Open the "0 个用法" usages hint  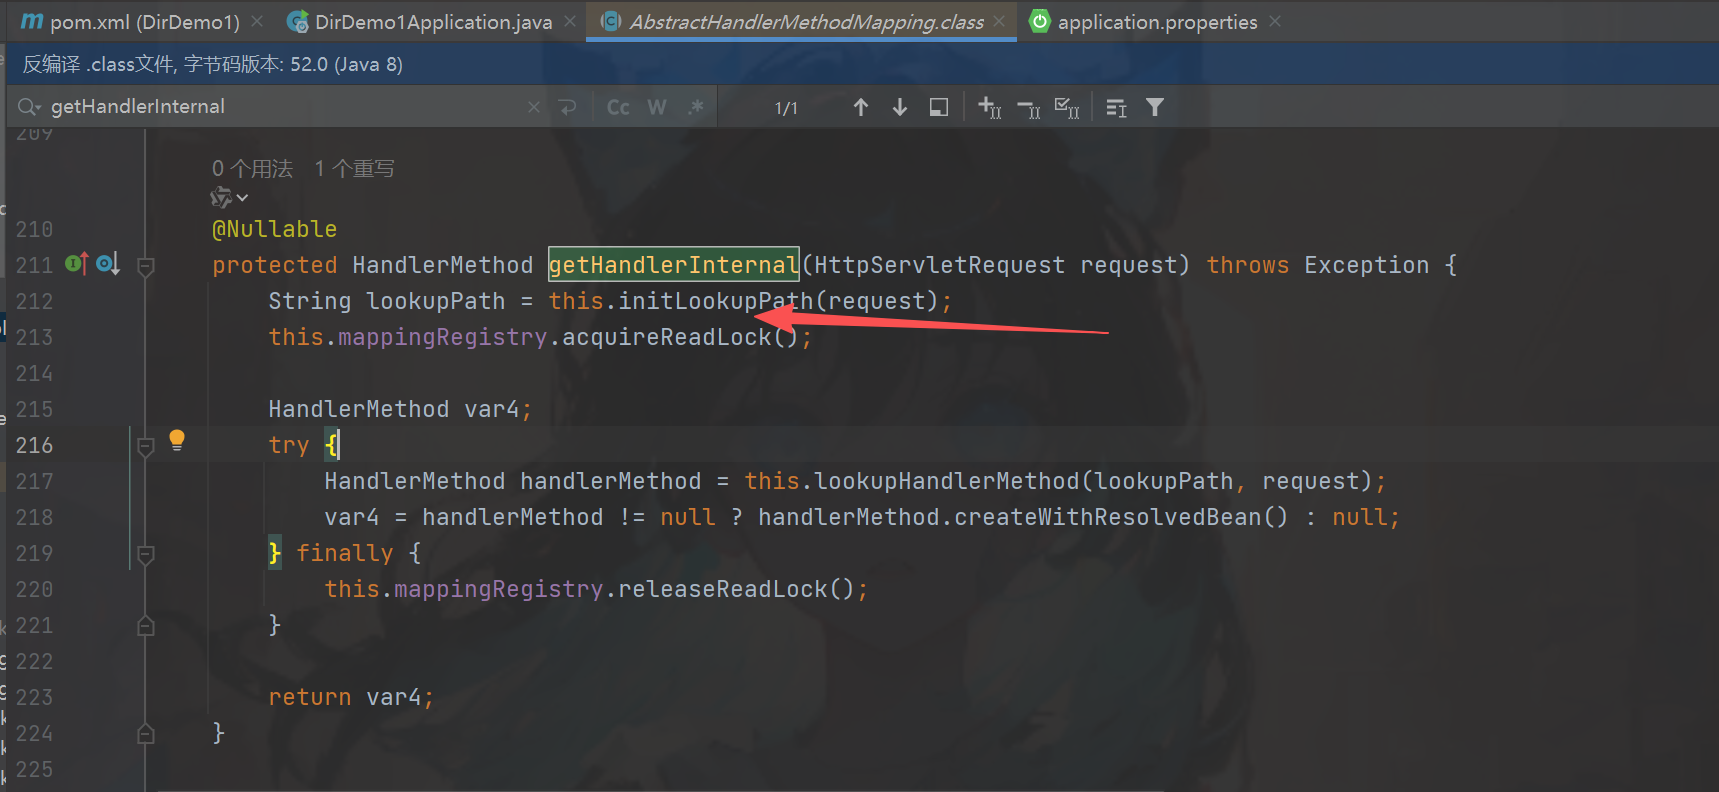coord(252,169)
